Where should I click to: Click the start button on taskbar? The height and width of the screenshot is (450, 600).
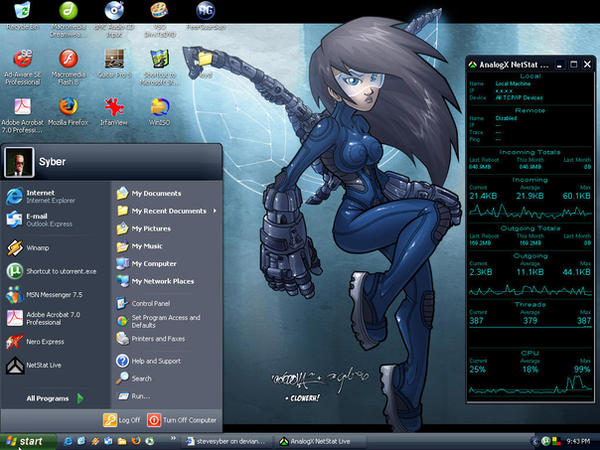click(x=27, y=441)
